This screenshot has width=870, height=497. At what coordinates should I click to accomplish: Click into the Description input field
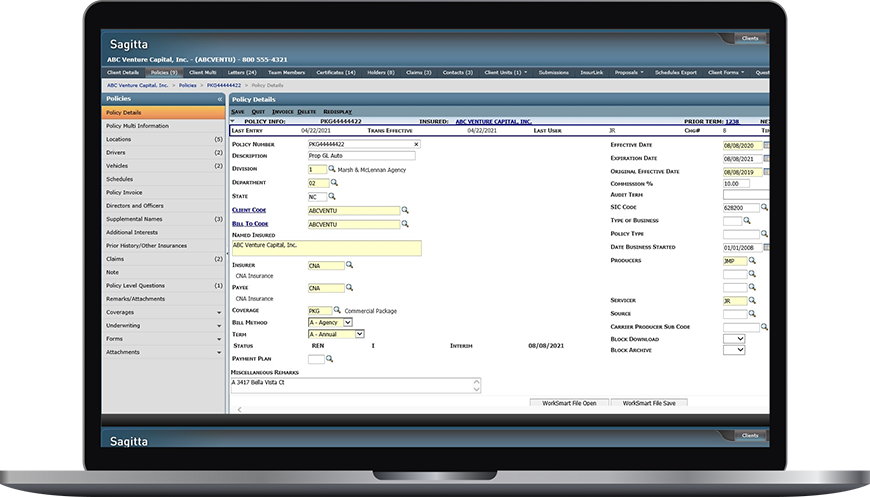[361, 156]
